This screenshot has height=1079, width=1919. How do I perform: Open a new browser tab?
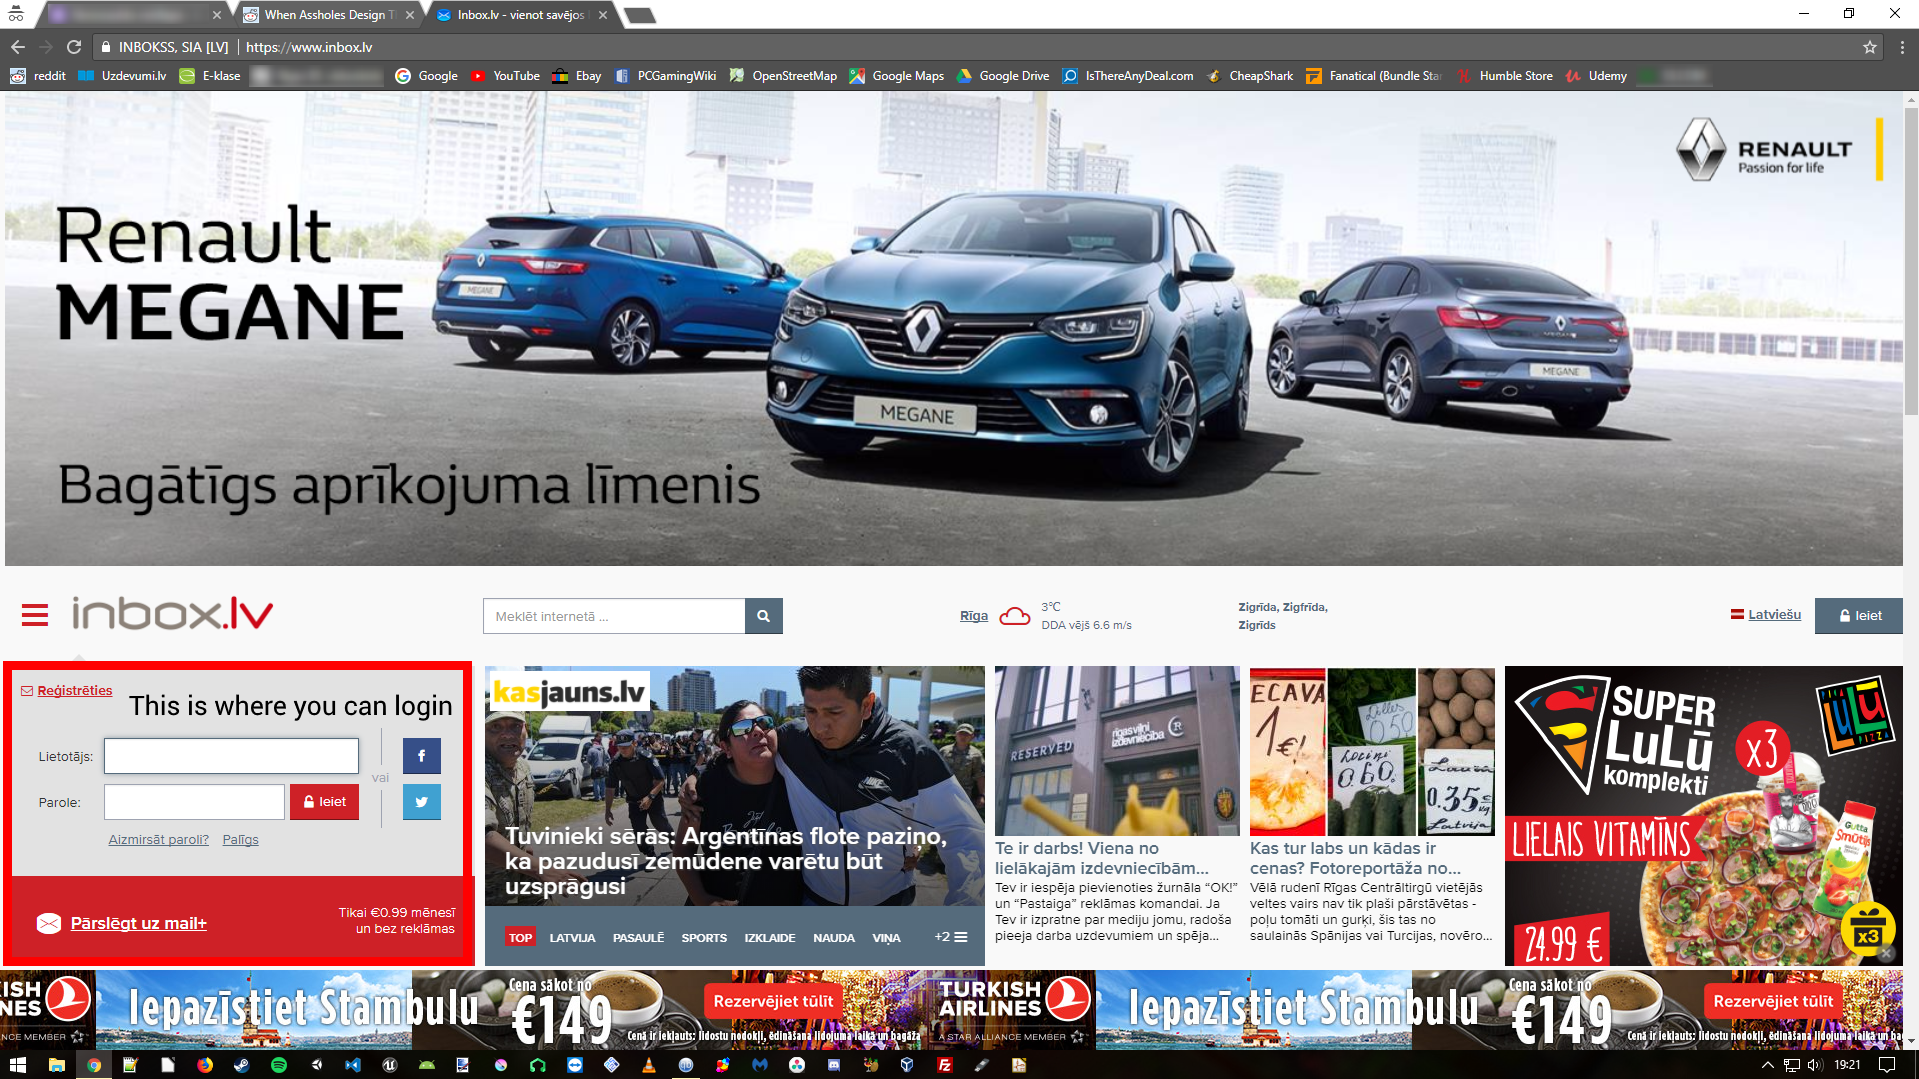[639, 15]
